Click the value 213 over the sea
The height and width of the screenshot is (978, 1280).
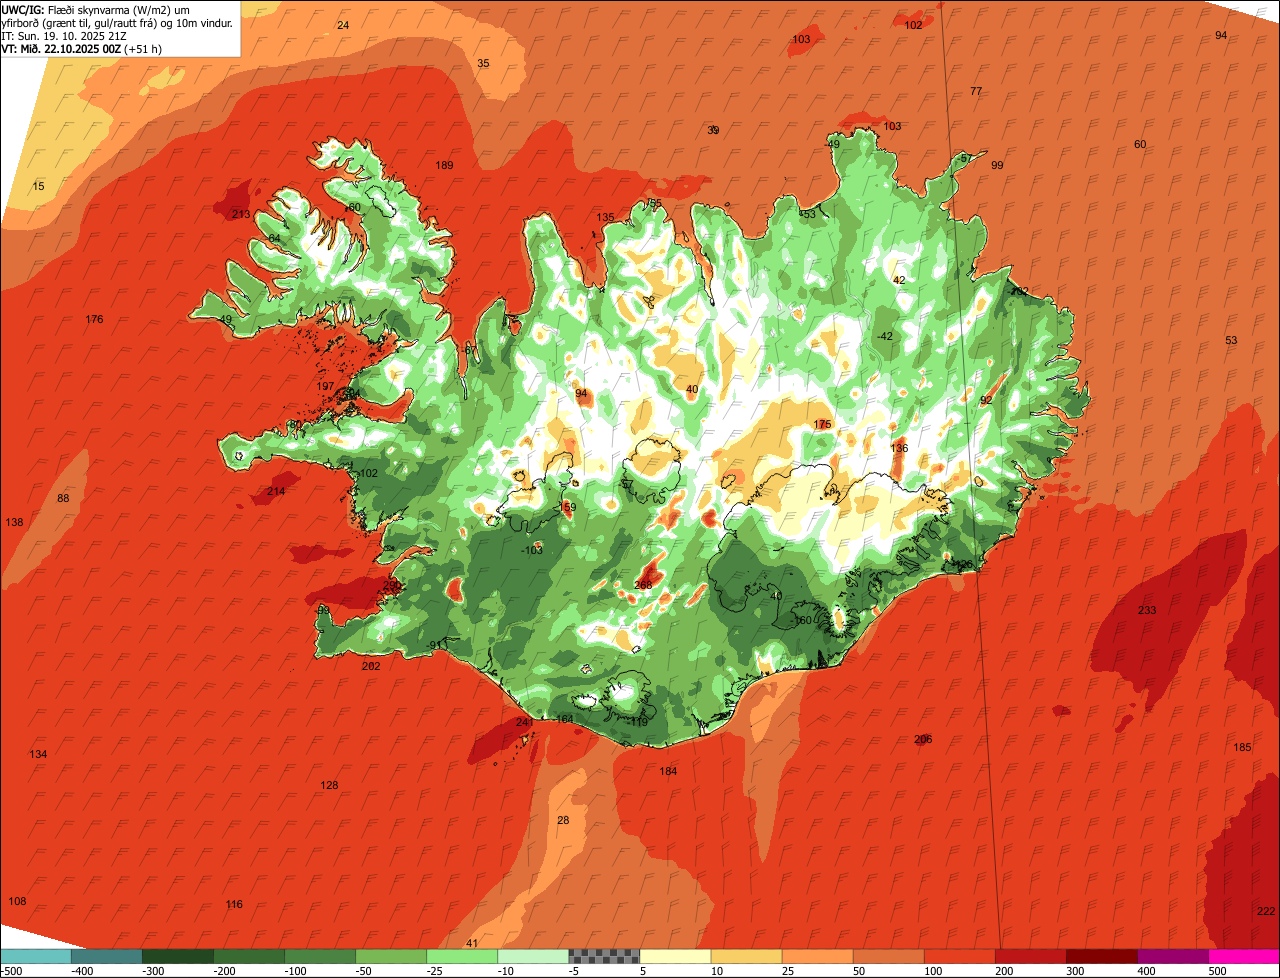[241, 214]
